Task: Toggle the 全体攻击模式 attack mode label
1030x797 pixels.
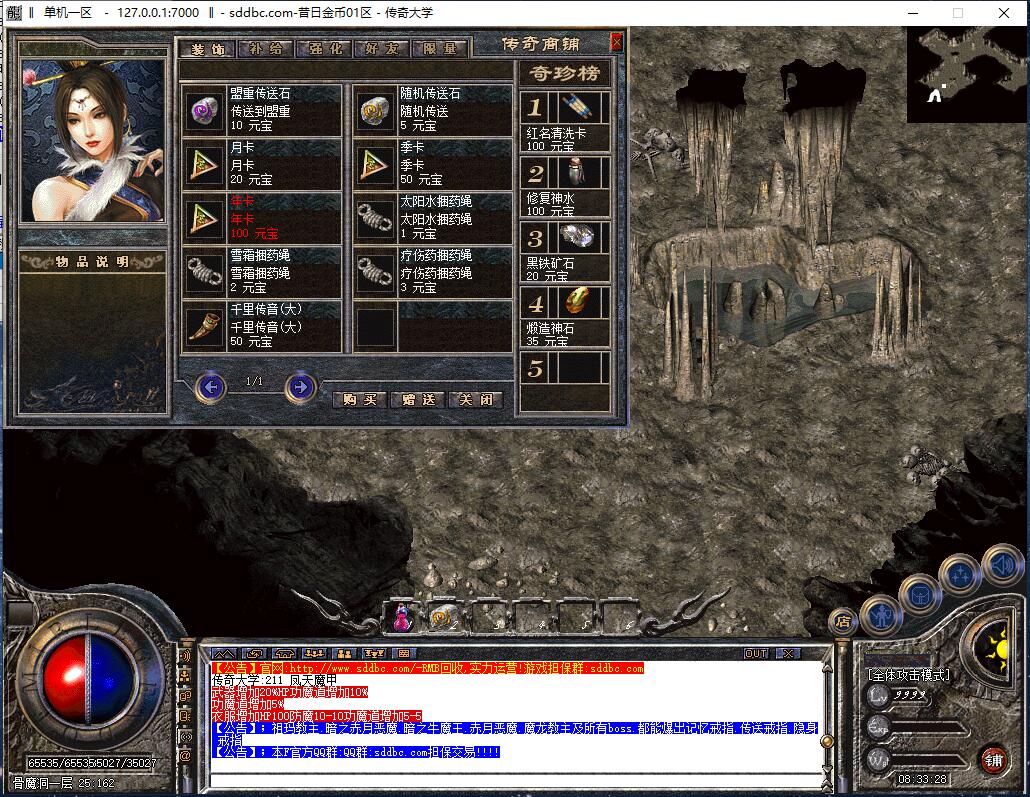Action: click(908, 674)
